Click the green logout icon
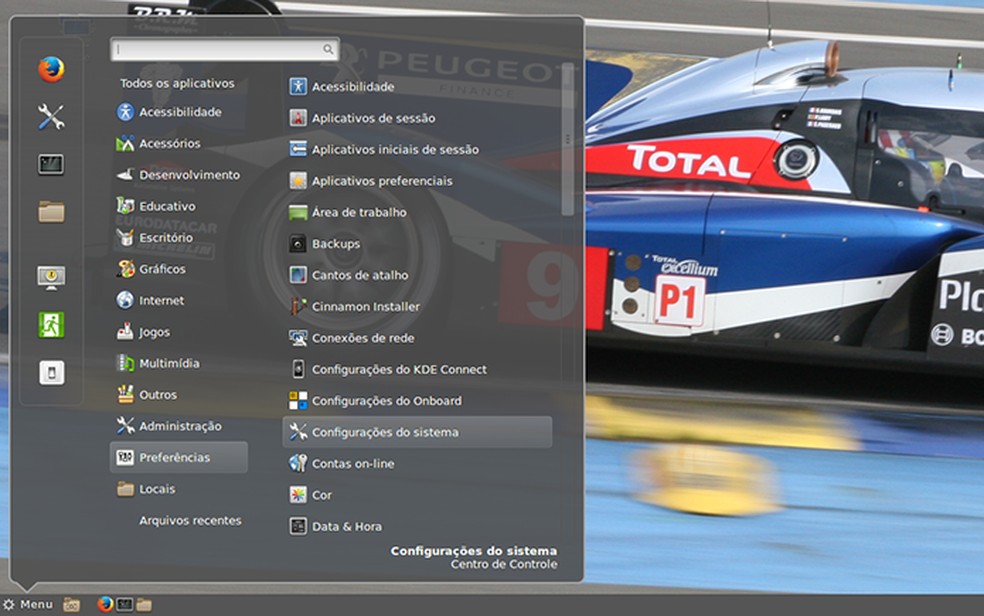The height and width of the screenshot is (616, 984). (51, 324)
